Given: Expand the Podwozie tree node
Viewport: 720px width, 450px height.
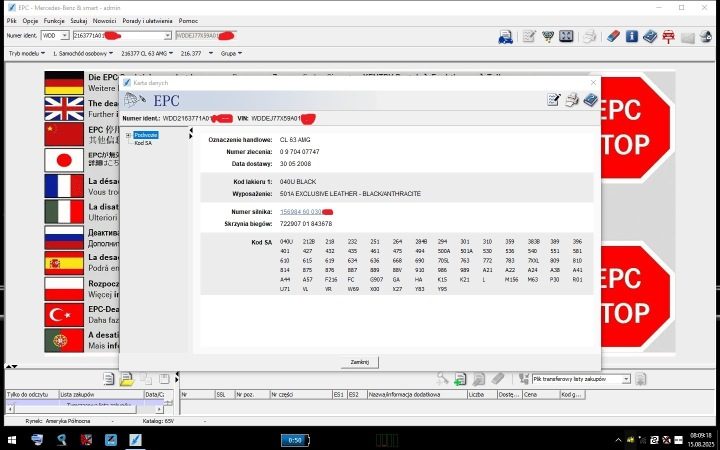Looking at the screenshot, I should (x=128, y=135).
